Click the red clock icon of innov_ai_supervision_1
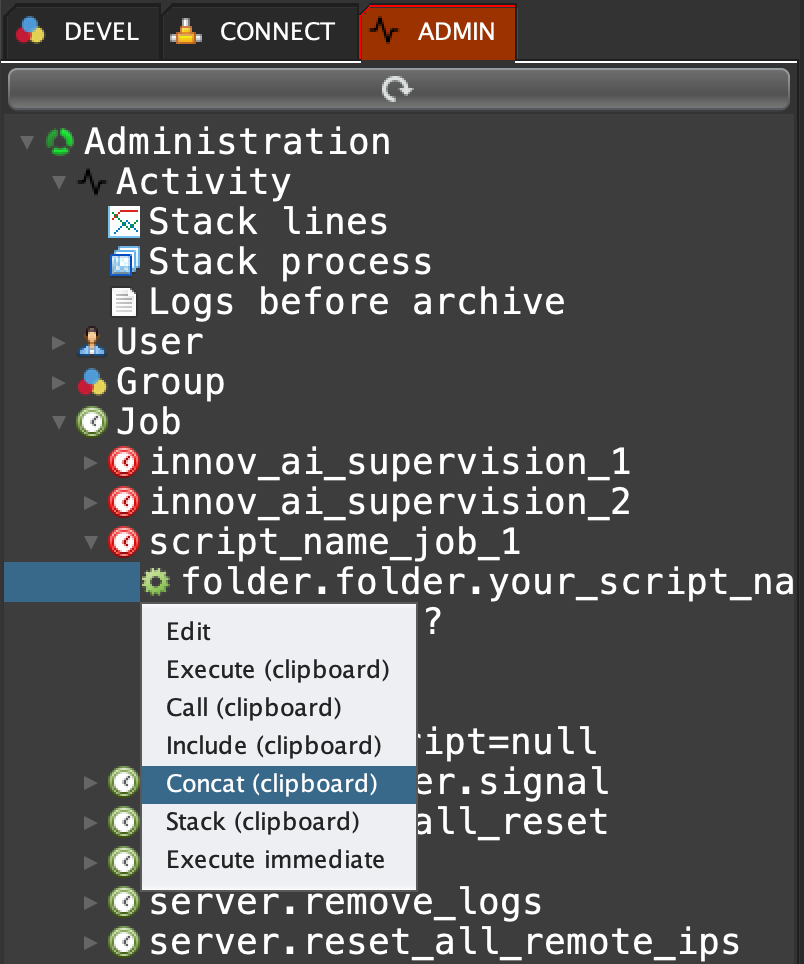Screen dimensions: 804x964 click(123, 462)
